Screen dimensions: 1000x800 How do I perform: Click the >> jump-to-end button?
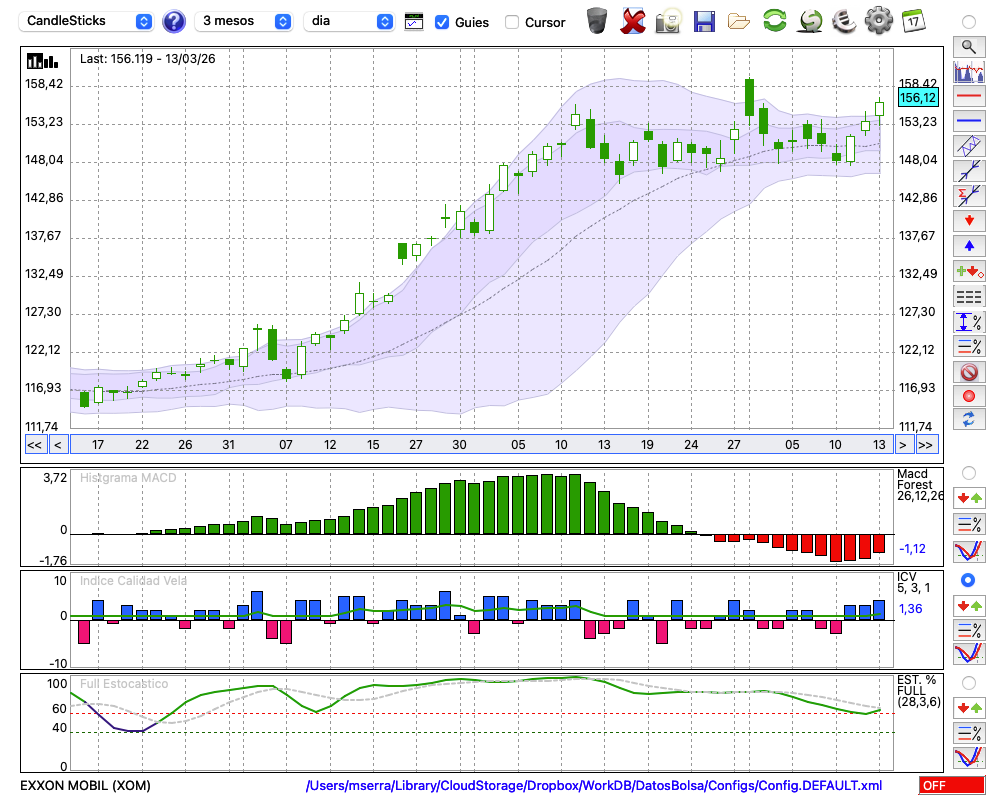tap(926, 444)
